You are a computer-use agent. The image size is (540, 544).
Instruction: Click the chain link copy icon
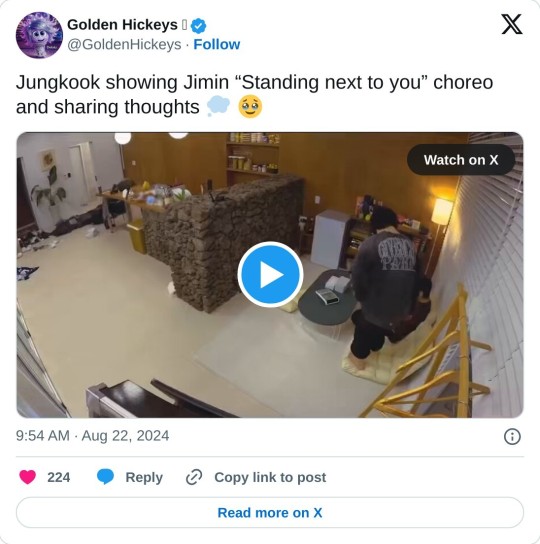pos(194,477)
